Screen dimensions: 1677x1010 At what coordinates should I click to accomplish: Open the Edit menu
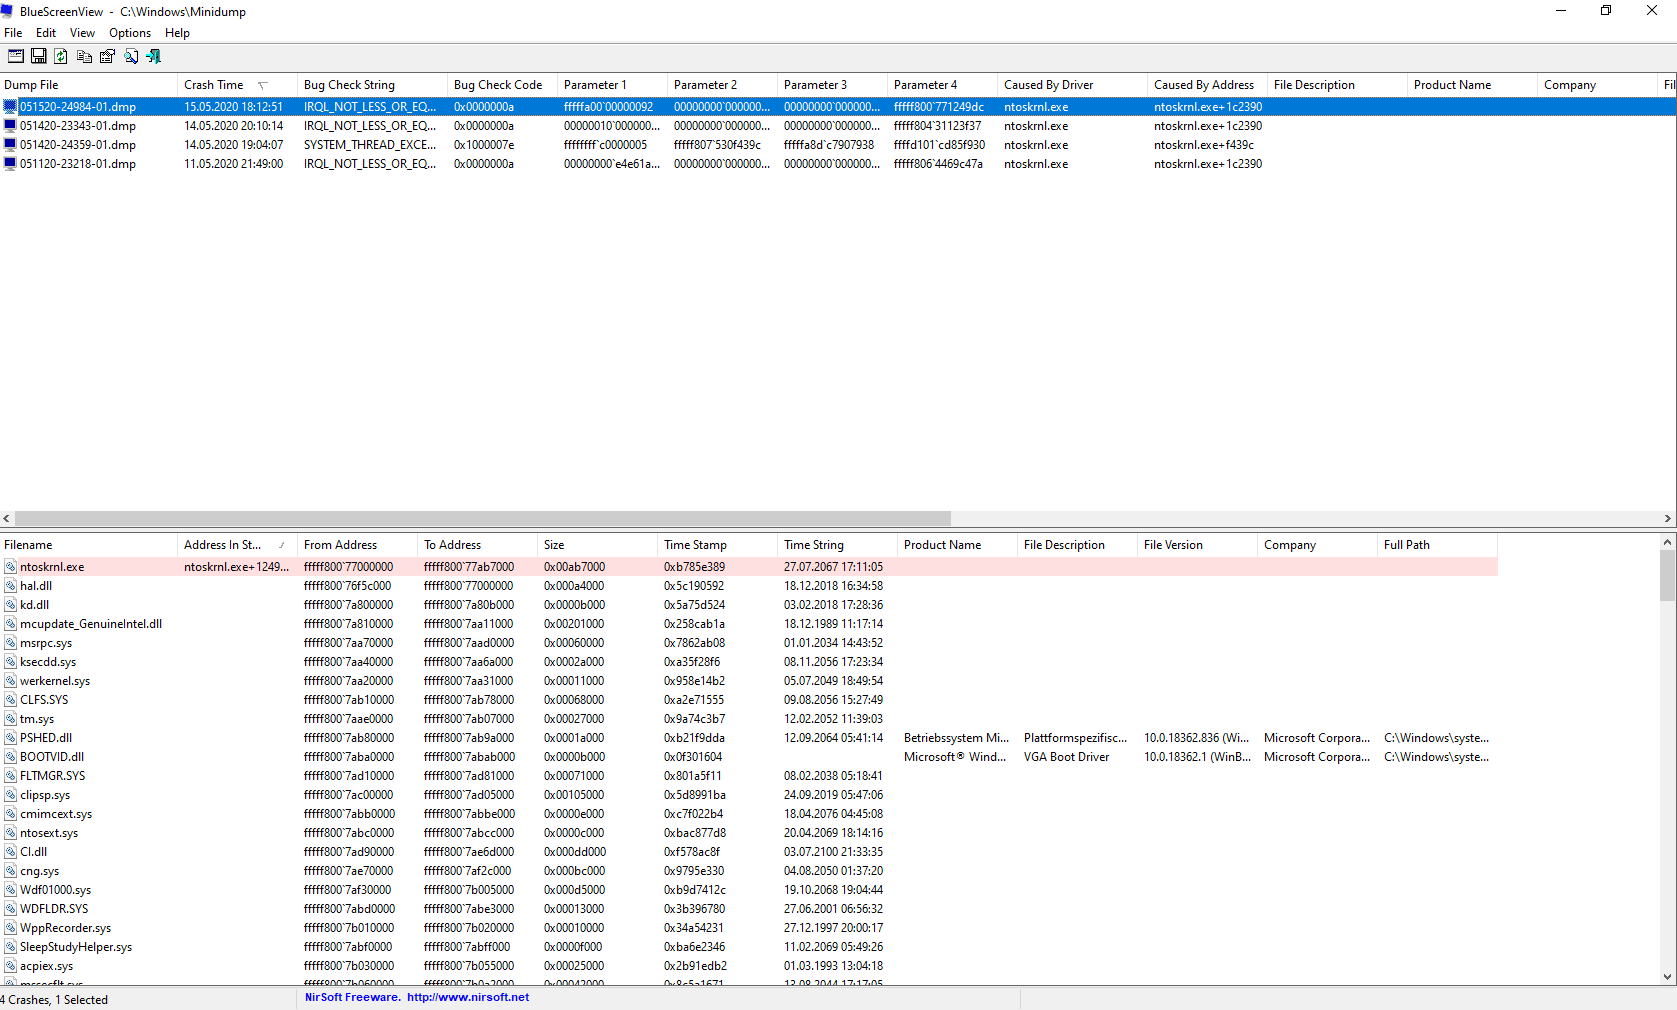coord(46,33)
